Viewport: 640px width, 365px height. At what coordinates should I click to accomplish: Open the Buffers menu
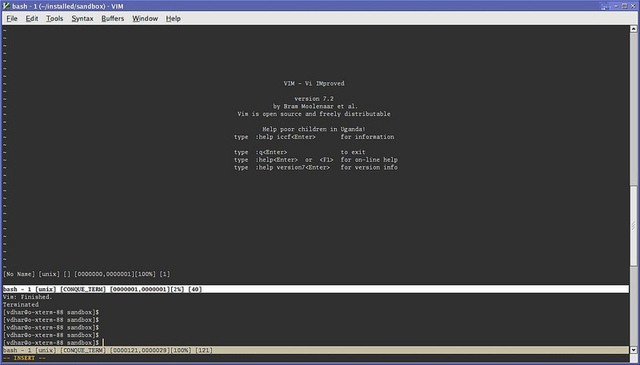(x=113, y=18)
